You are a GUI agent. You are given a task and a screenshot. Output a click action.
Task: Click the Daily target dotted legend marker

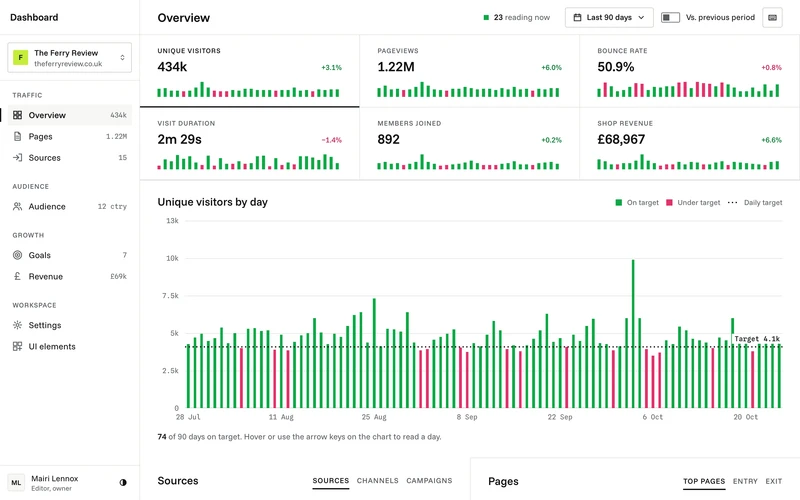pyautogui.click(x=732, y=203)
